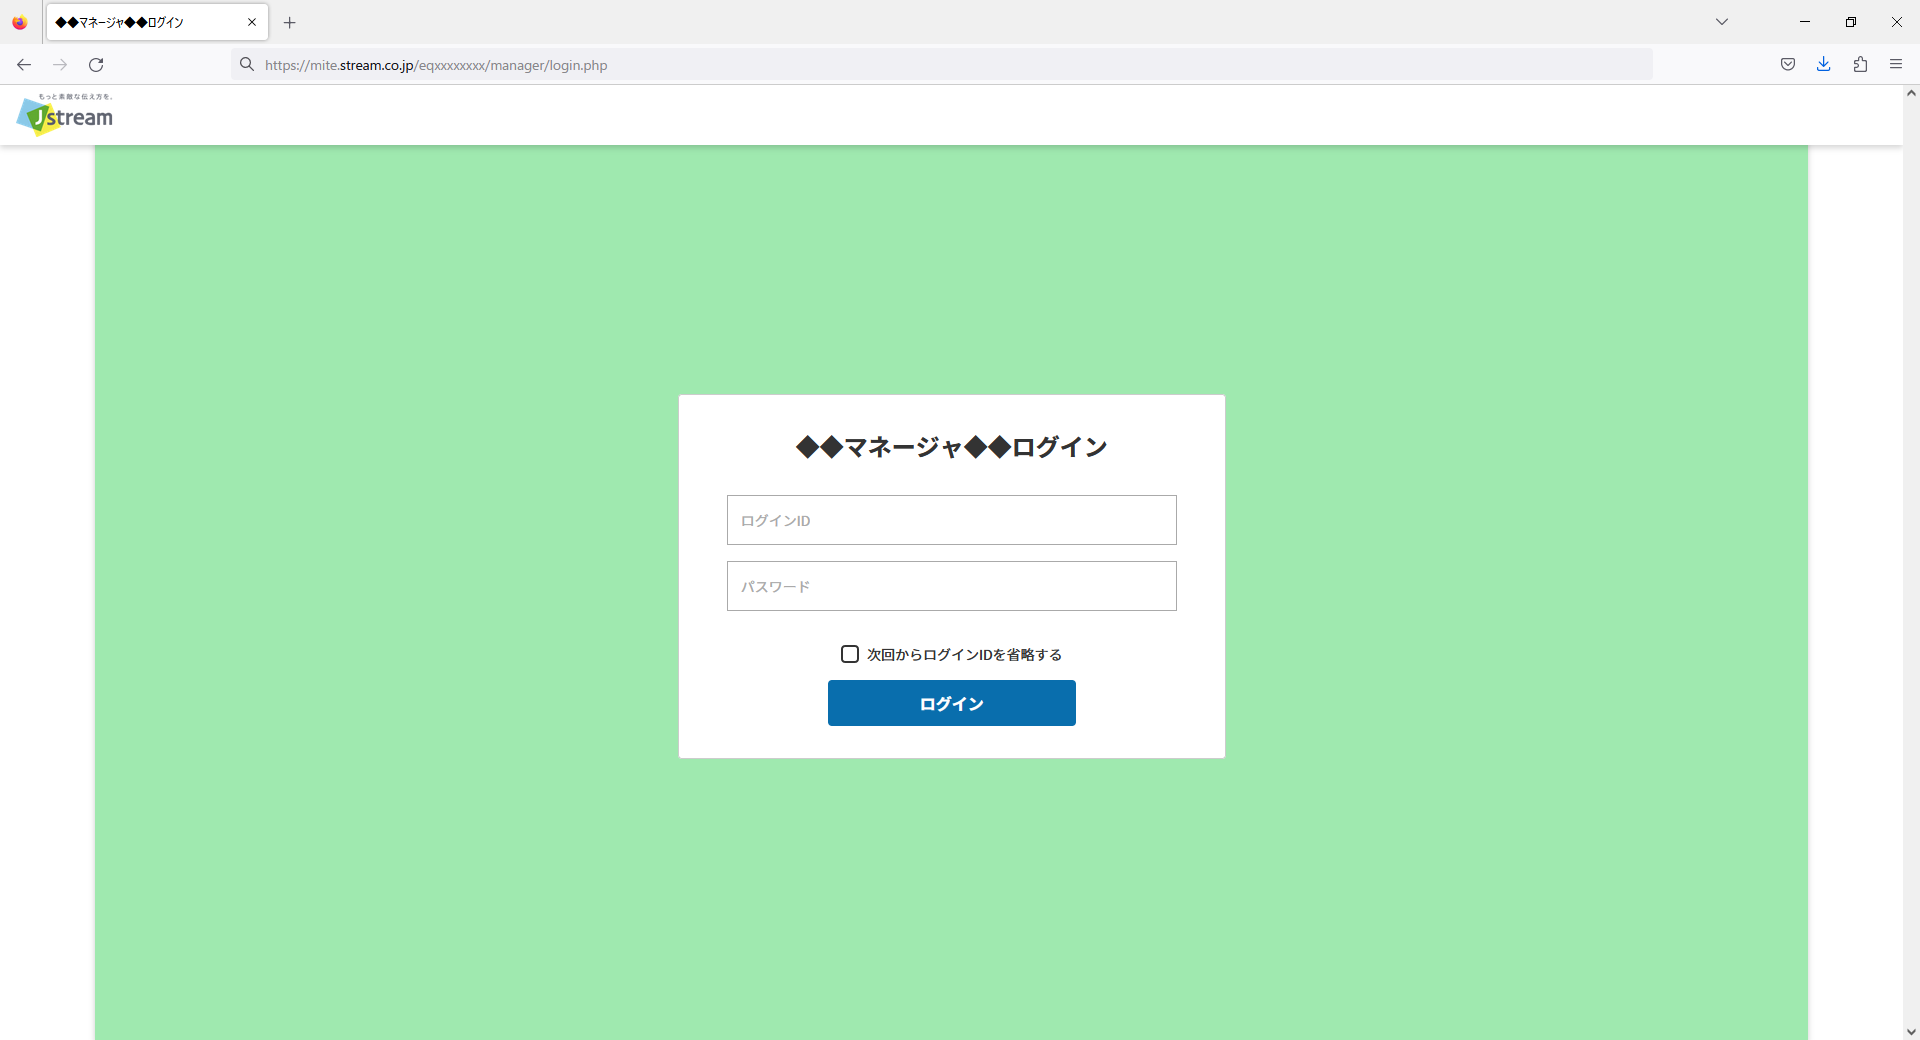Click into the パスワード field

(952, 586)
